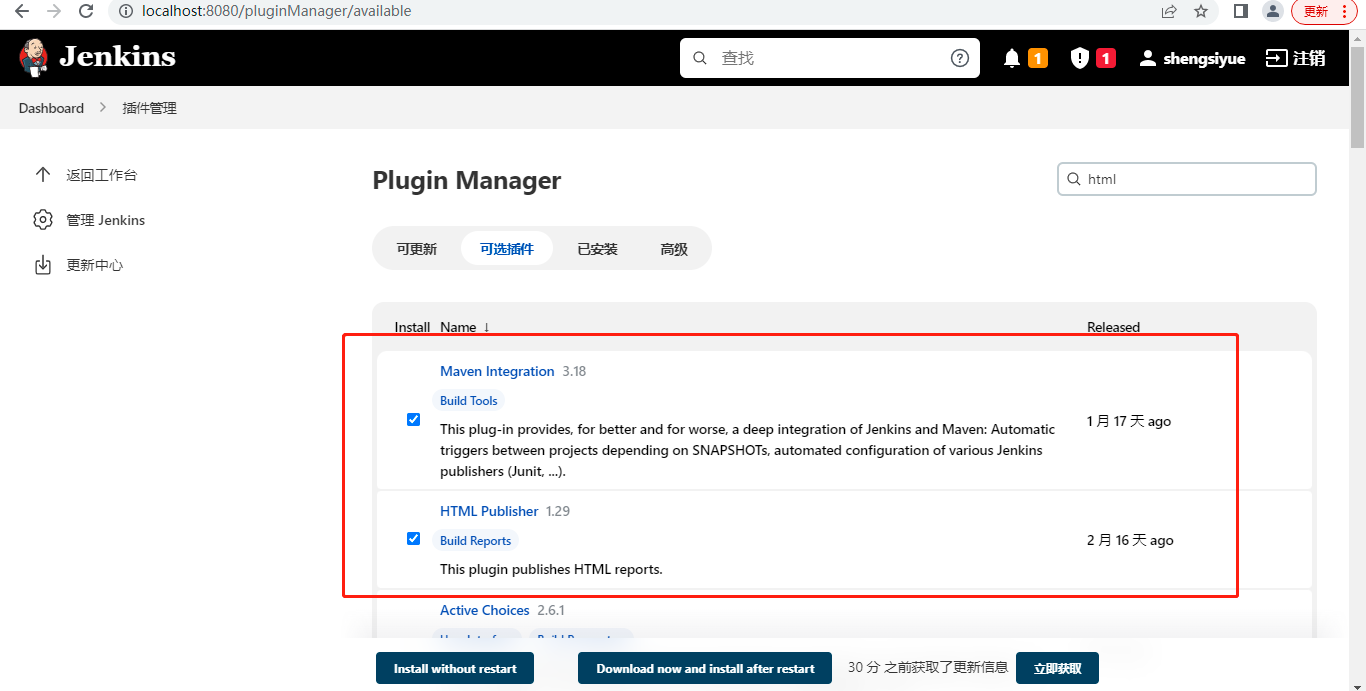Click the 查找 search box in the header
The image size is (1366, 691).
tap(830, 58)
